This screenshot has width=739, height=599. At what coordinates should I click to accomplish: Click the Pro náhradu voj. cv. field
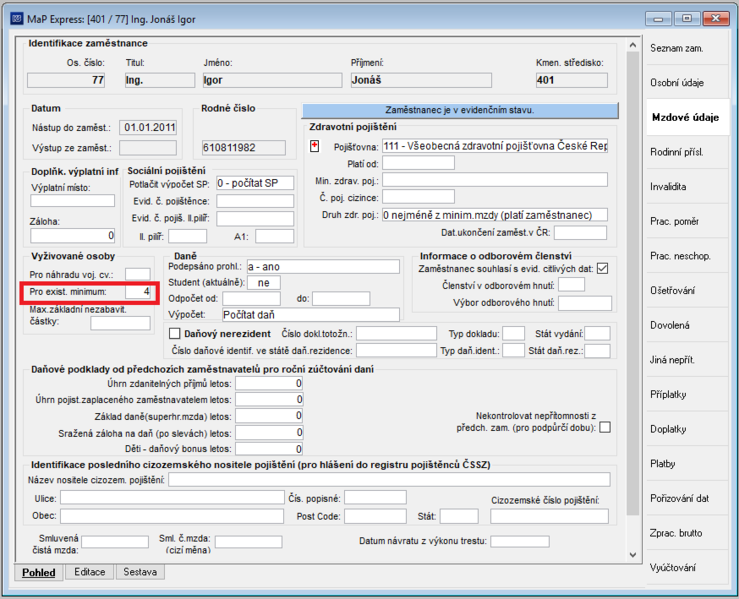click(x=138, y=274)
